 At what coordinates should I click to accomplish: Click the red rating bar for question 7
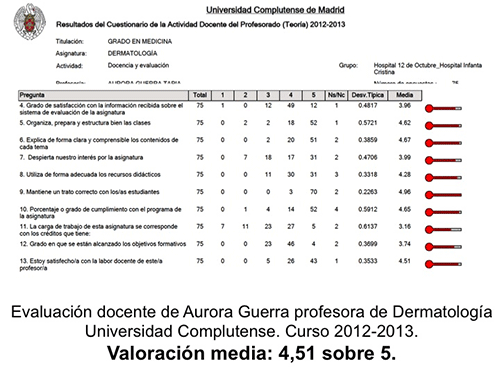tap(443, 160)
